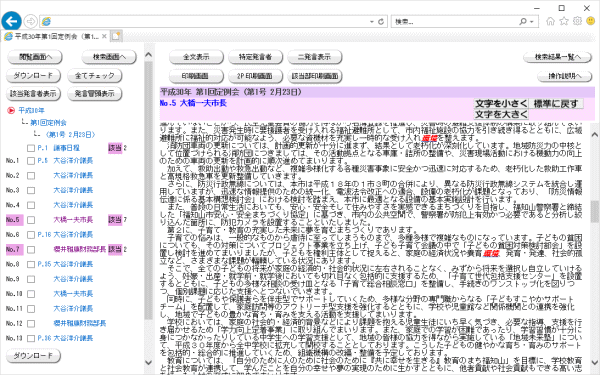Click the 二発言表示 button
The image size is (600, 375).
point(315,57)
